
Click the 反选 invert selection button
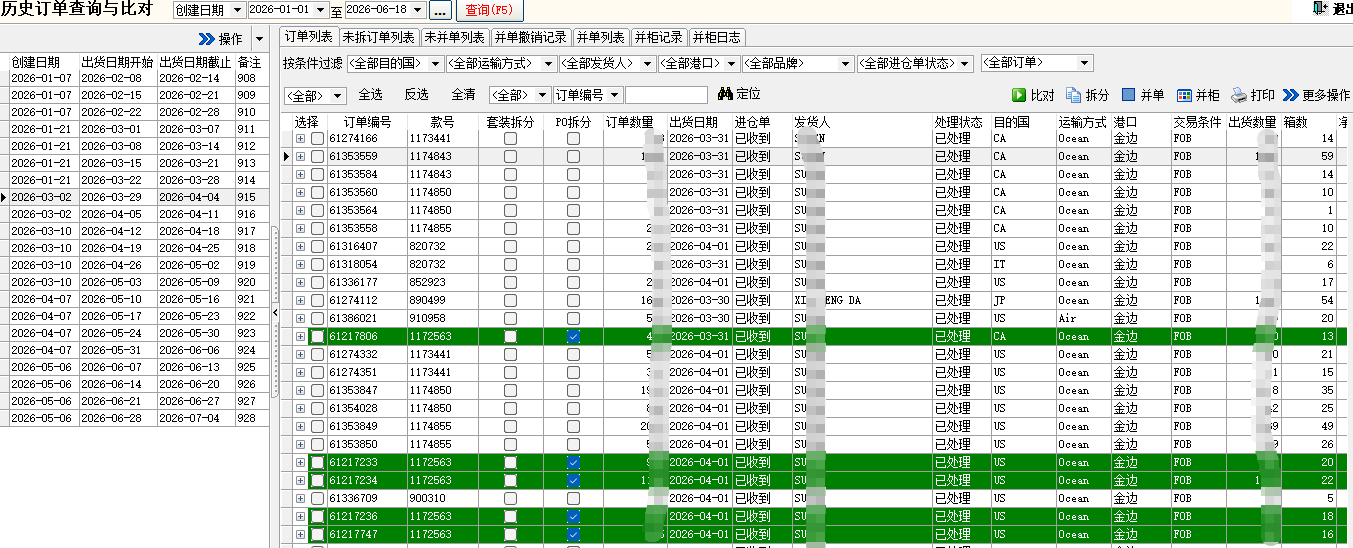pos(417,95)
